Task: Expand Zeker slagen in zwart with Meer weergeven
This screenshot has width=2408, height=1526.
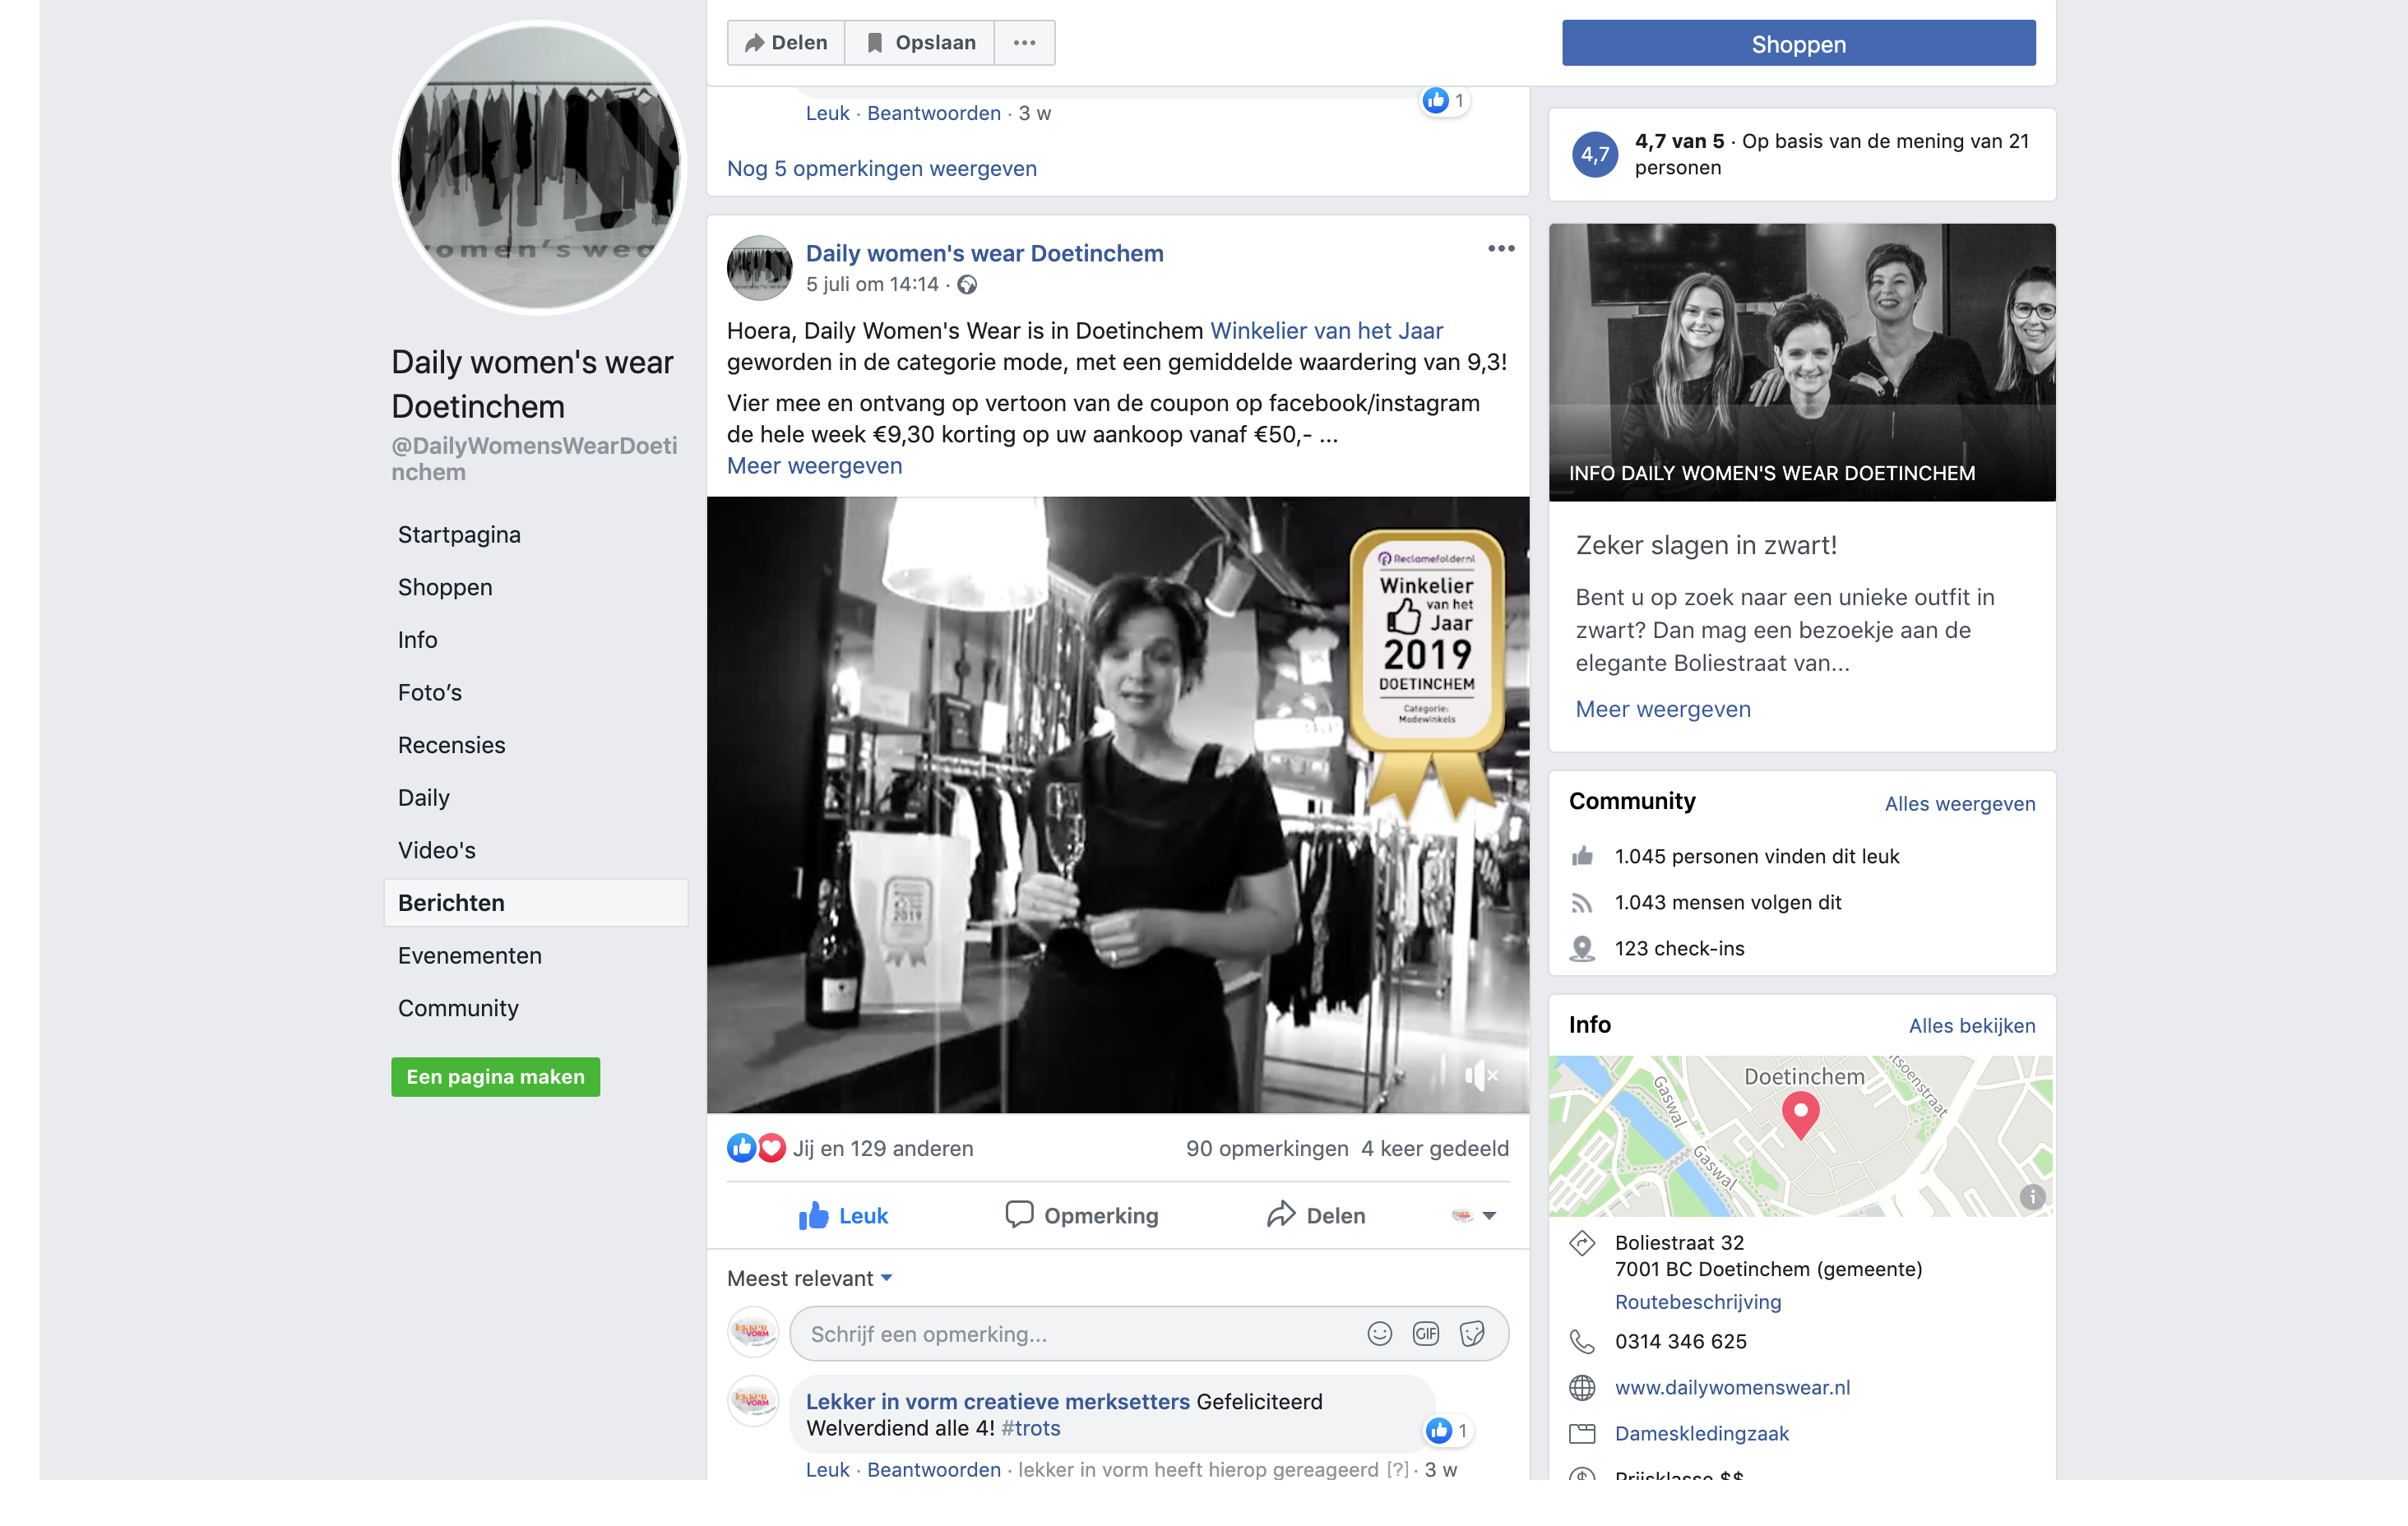Action: [x=1663, y=710]
